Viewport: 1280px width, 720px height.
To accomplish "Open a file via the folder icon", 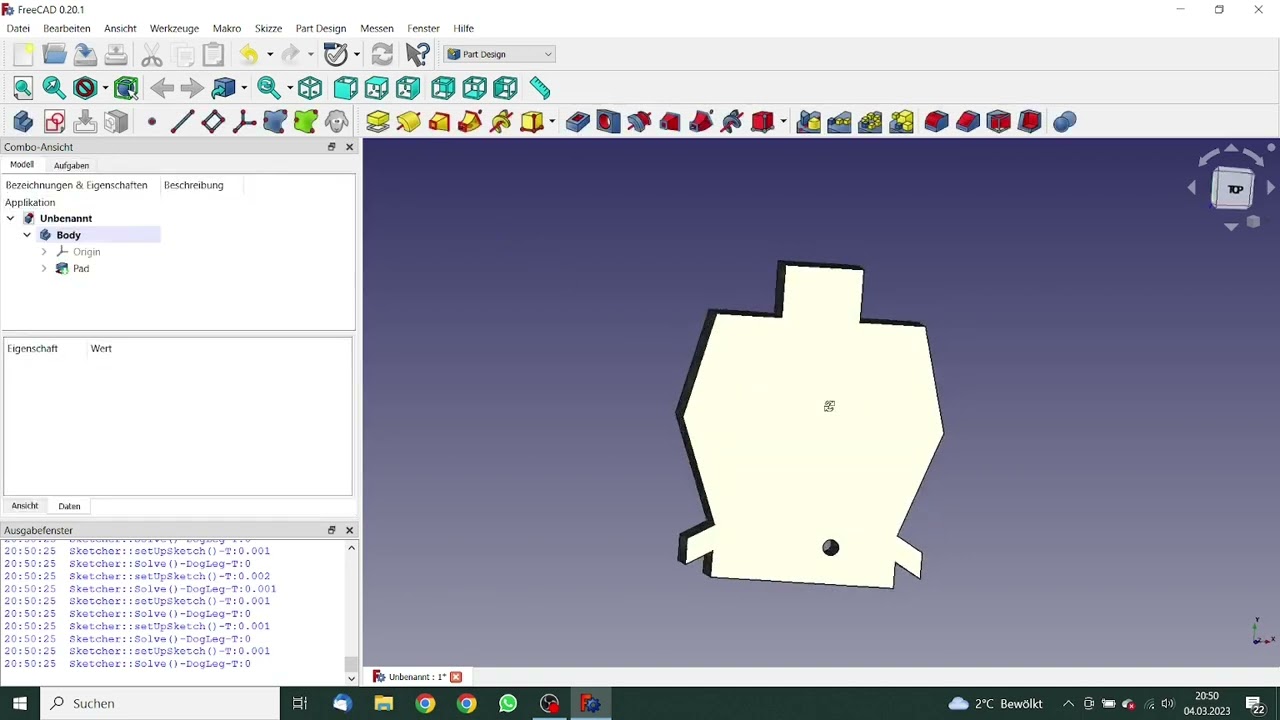I will 54,54.
